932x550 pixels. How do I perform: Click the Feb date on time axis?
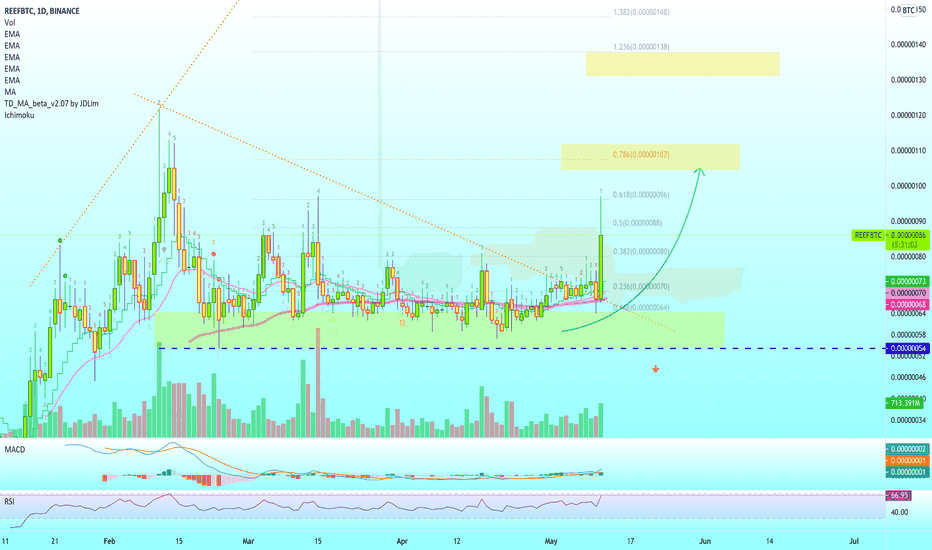pos(109,541)
